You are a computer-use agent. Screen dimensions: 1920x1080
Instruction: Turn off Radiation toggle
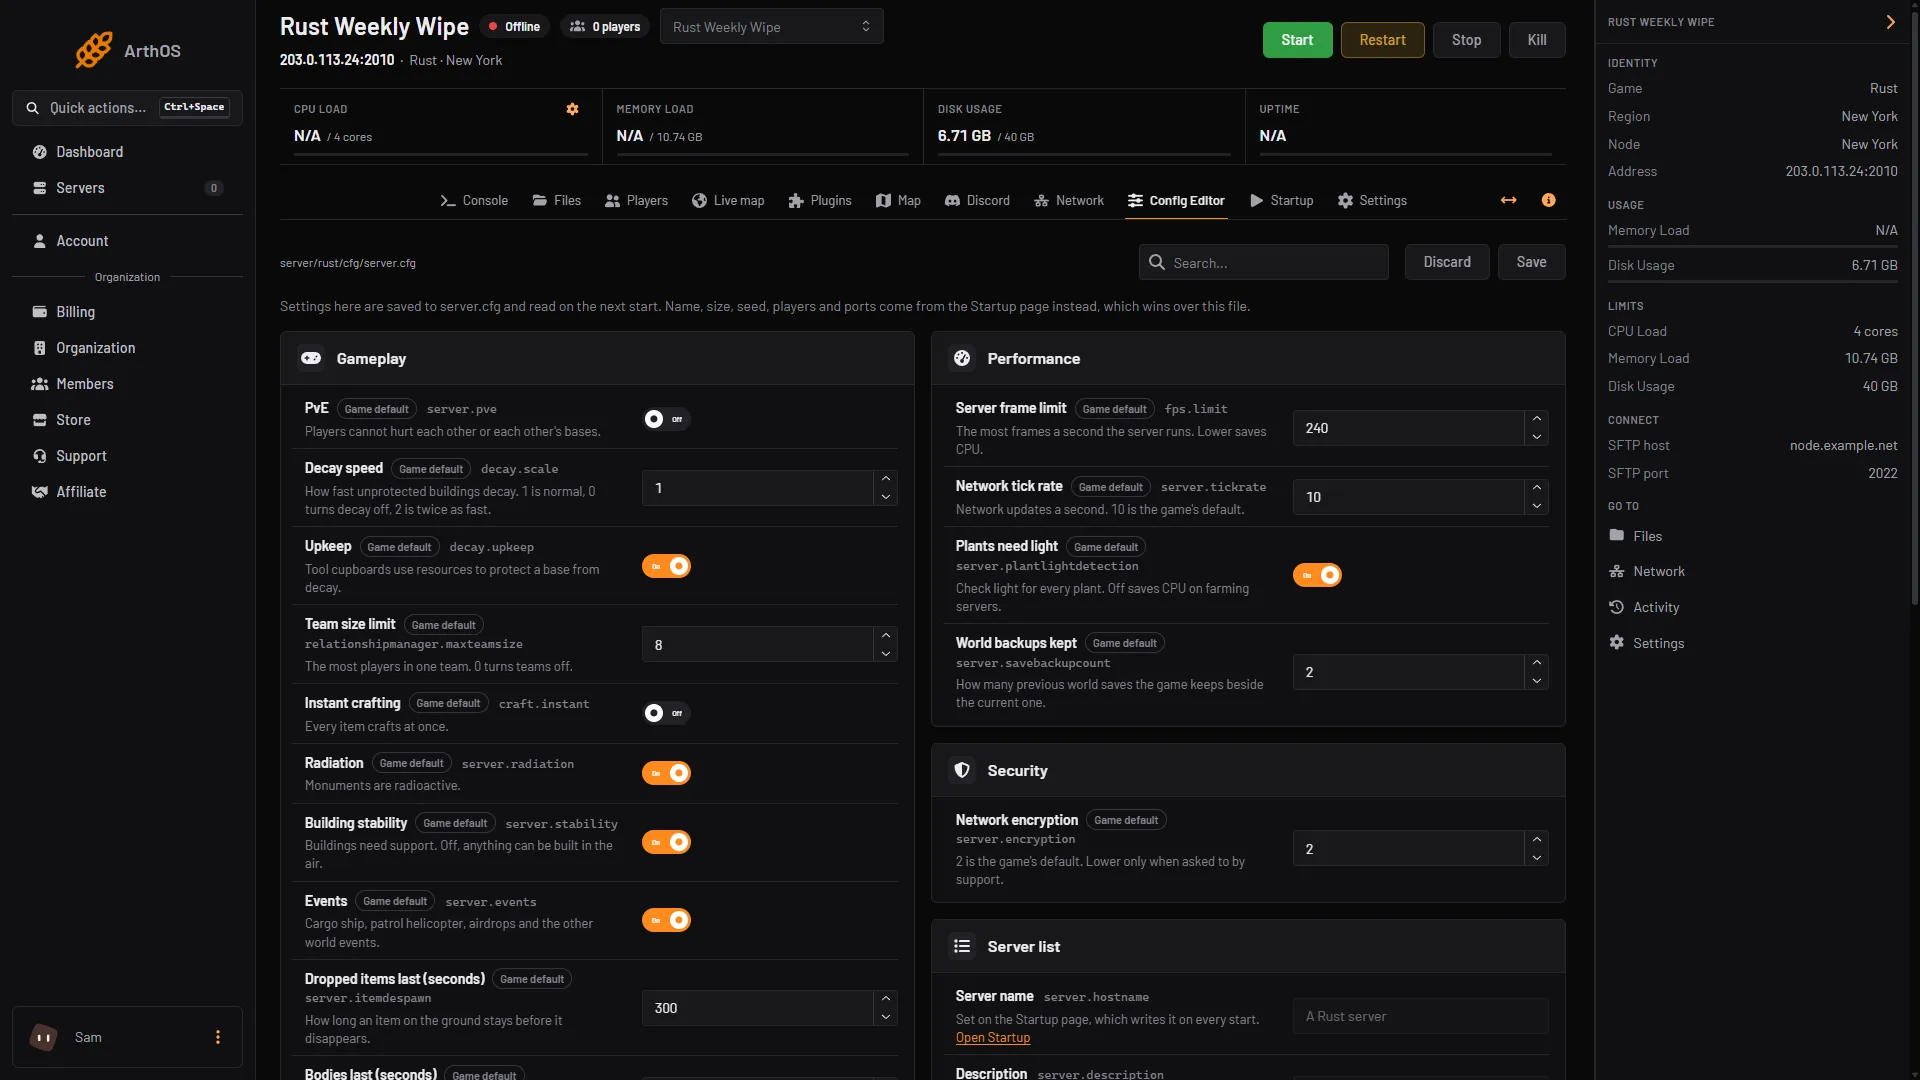point(666,773)
